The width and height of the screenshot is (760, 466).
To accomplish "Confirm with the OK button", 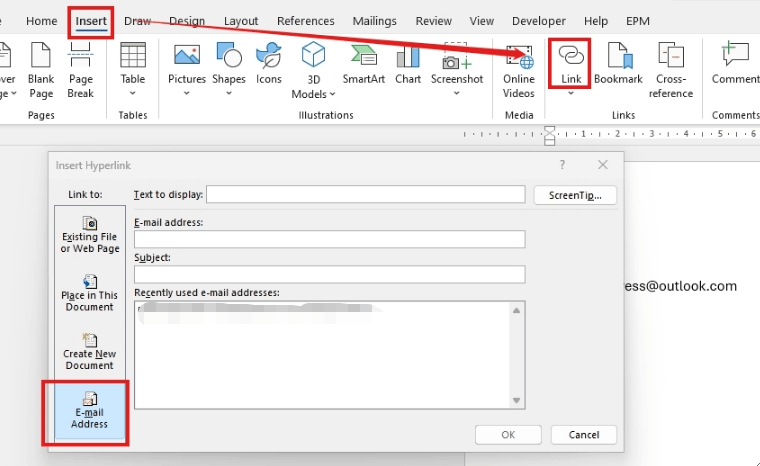I will (508, 434).
